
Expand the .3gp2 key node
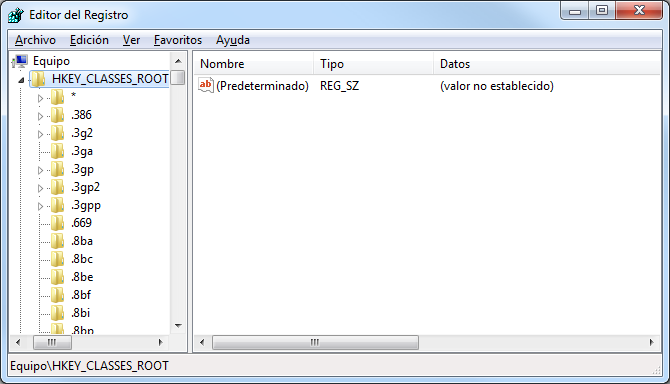coord(40,188)
